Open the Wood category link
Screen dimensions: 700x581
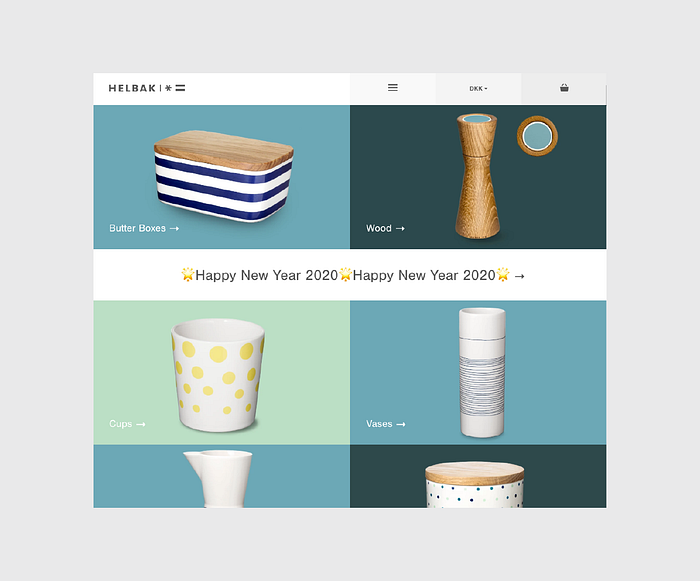point(385,228)
